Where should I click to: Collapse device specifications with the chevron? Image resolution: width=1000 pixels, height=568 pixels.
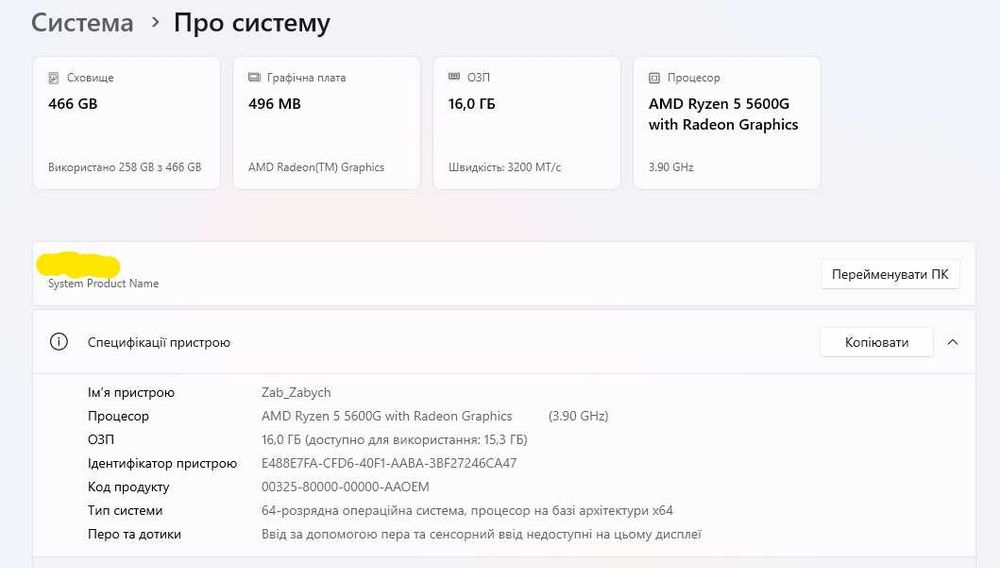tap(952, 342)
